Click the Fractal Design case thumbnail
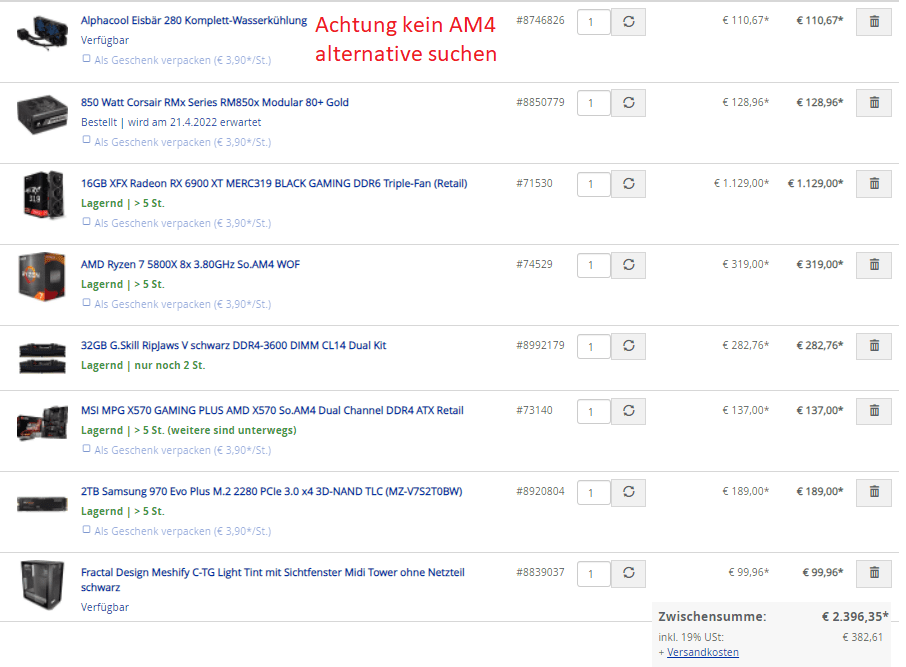The image size is (906, 667). tap(42, 584)
